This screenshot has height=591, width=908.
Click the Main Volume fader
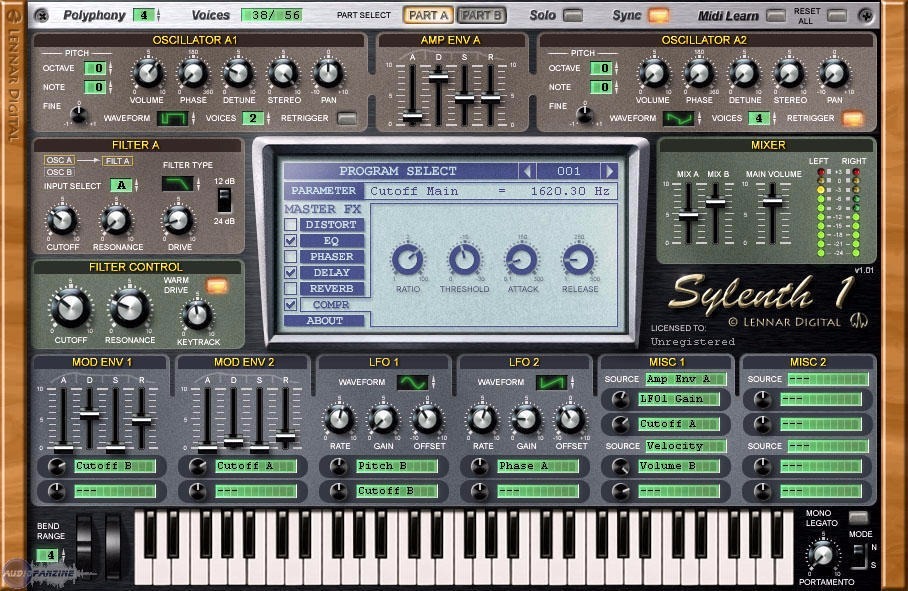point(772,201)
